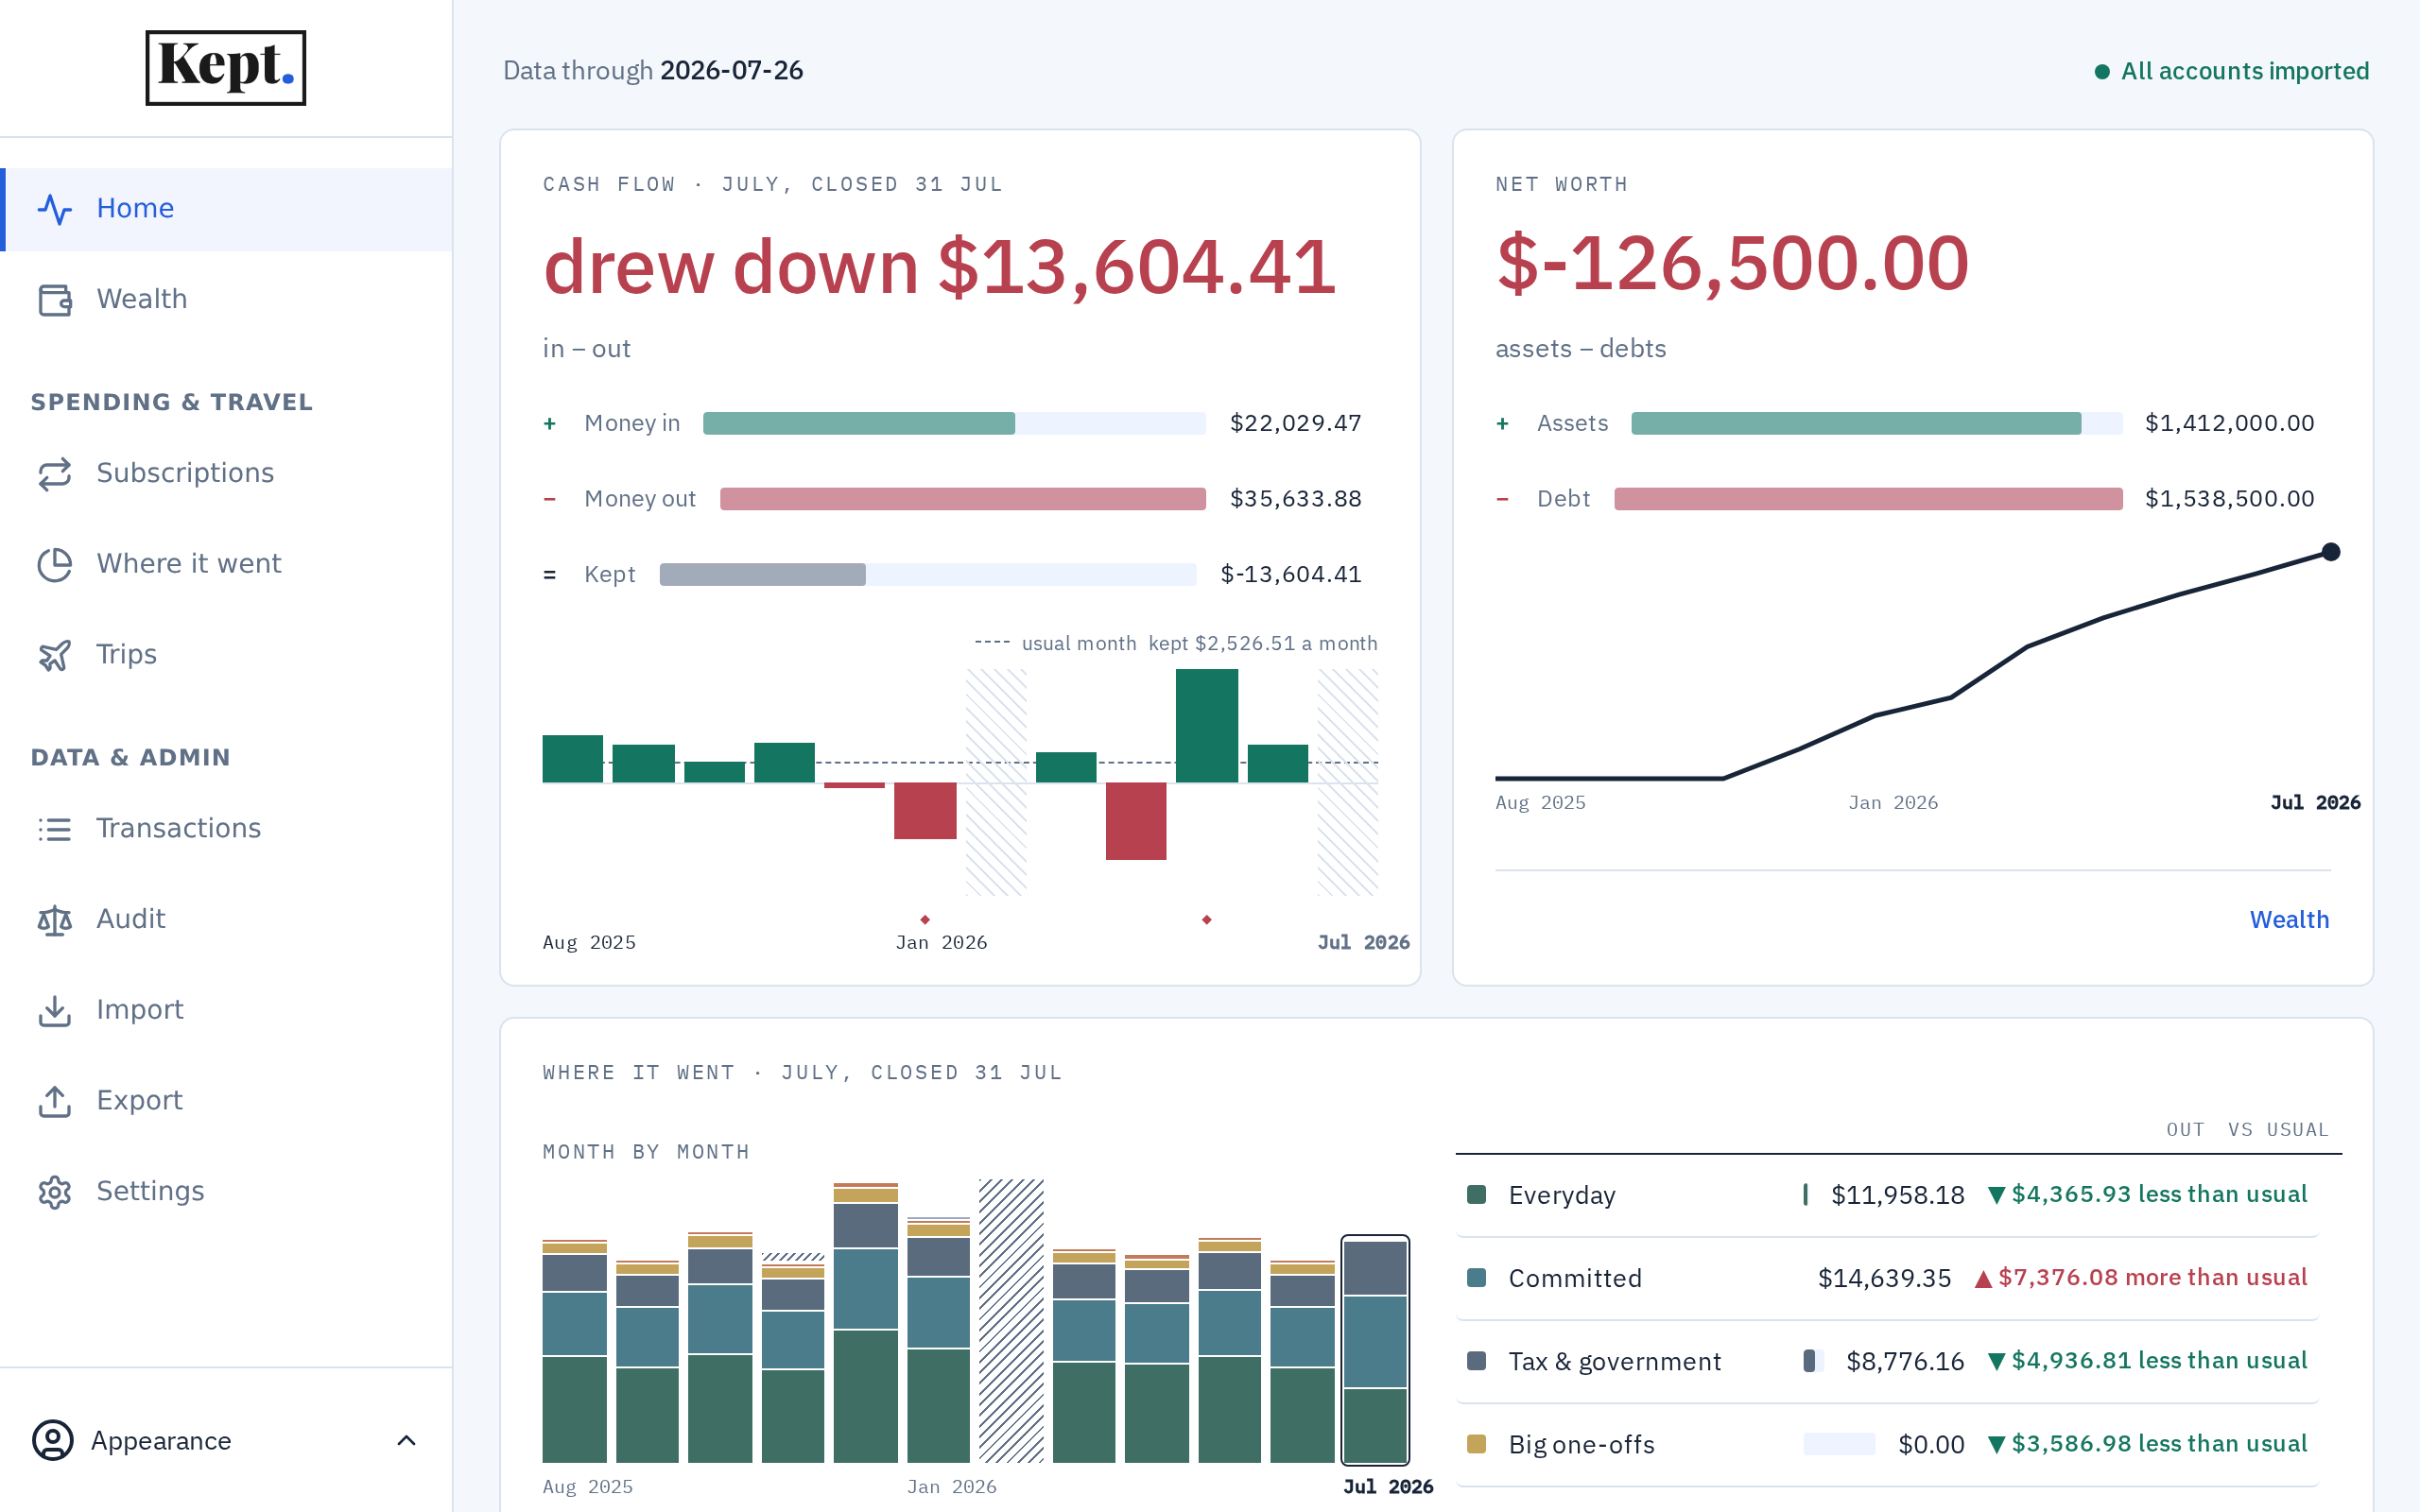Click the Tax & government row

tap(1887, 1361)
